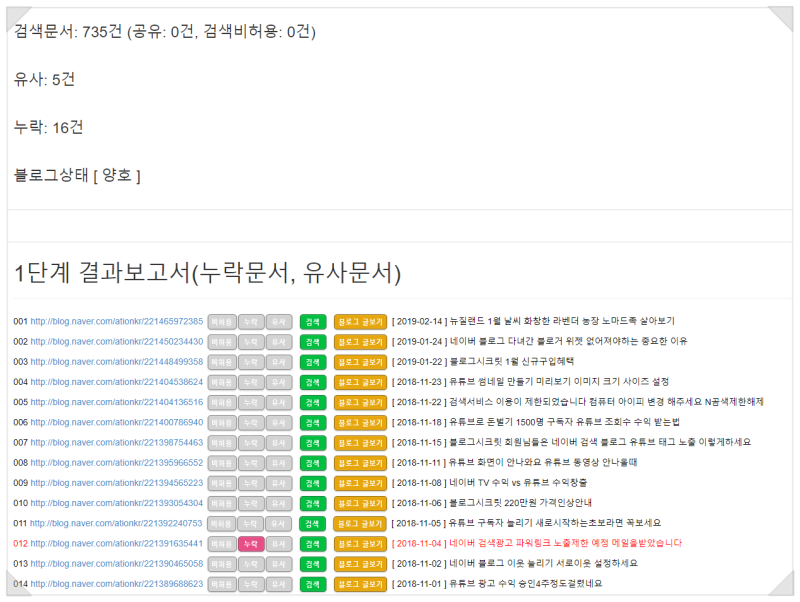This screenshot has width=800, height=602.
Task: Click the highlighted pink 누락 button in row 012
Action: point(251,544)
